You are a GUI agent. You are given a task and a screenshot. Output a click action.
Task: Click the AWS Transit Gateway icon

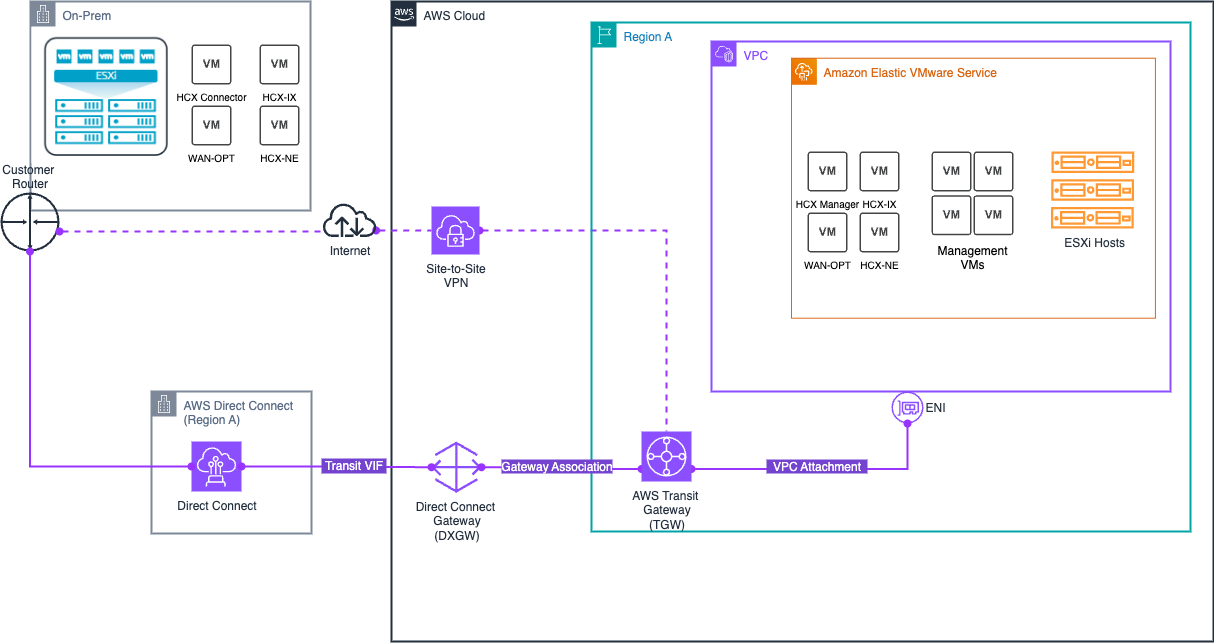tap(665, 455)
